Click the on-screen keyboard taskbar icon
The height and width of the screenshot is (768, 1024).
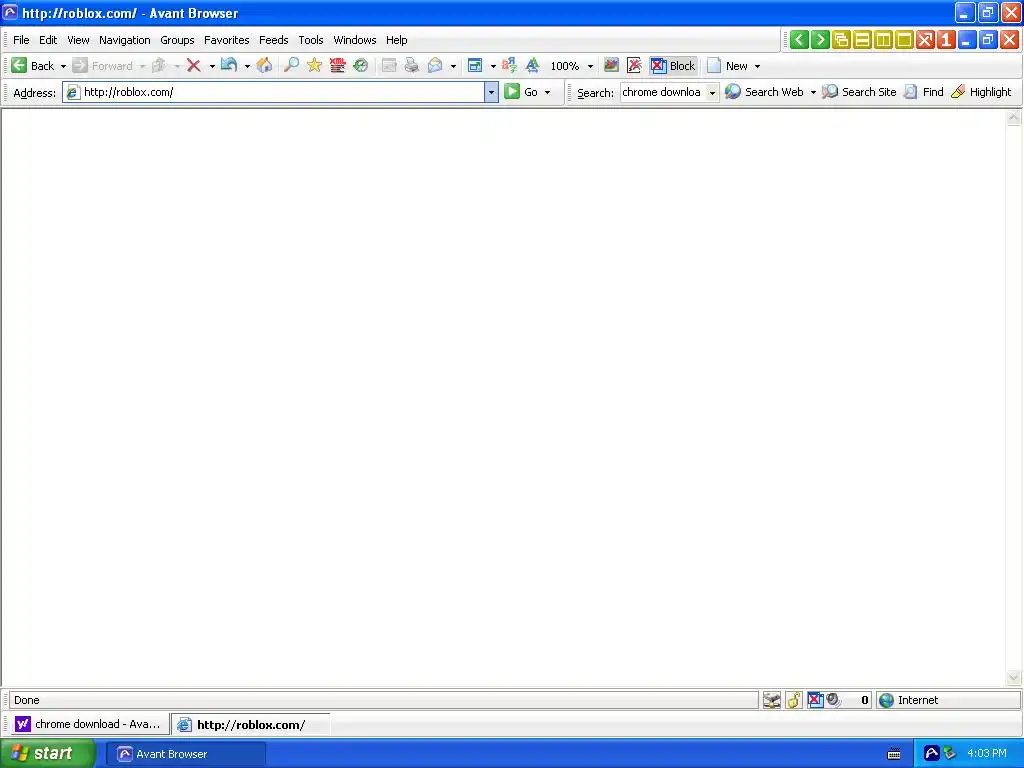click(894, 754)
